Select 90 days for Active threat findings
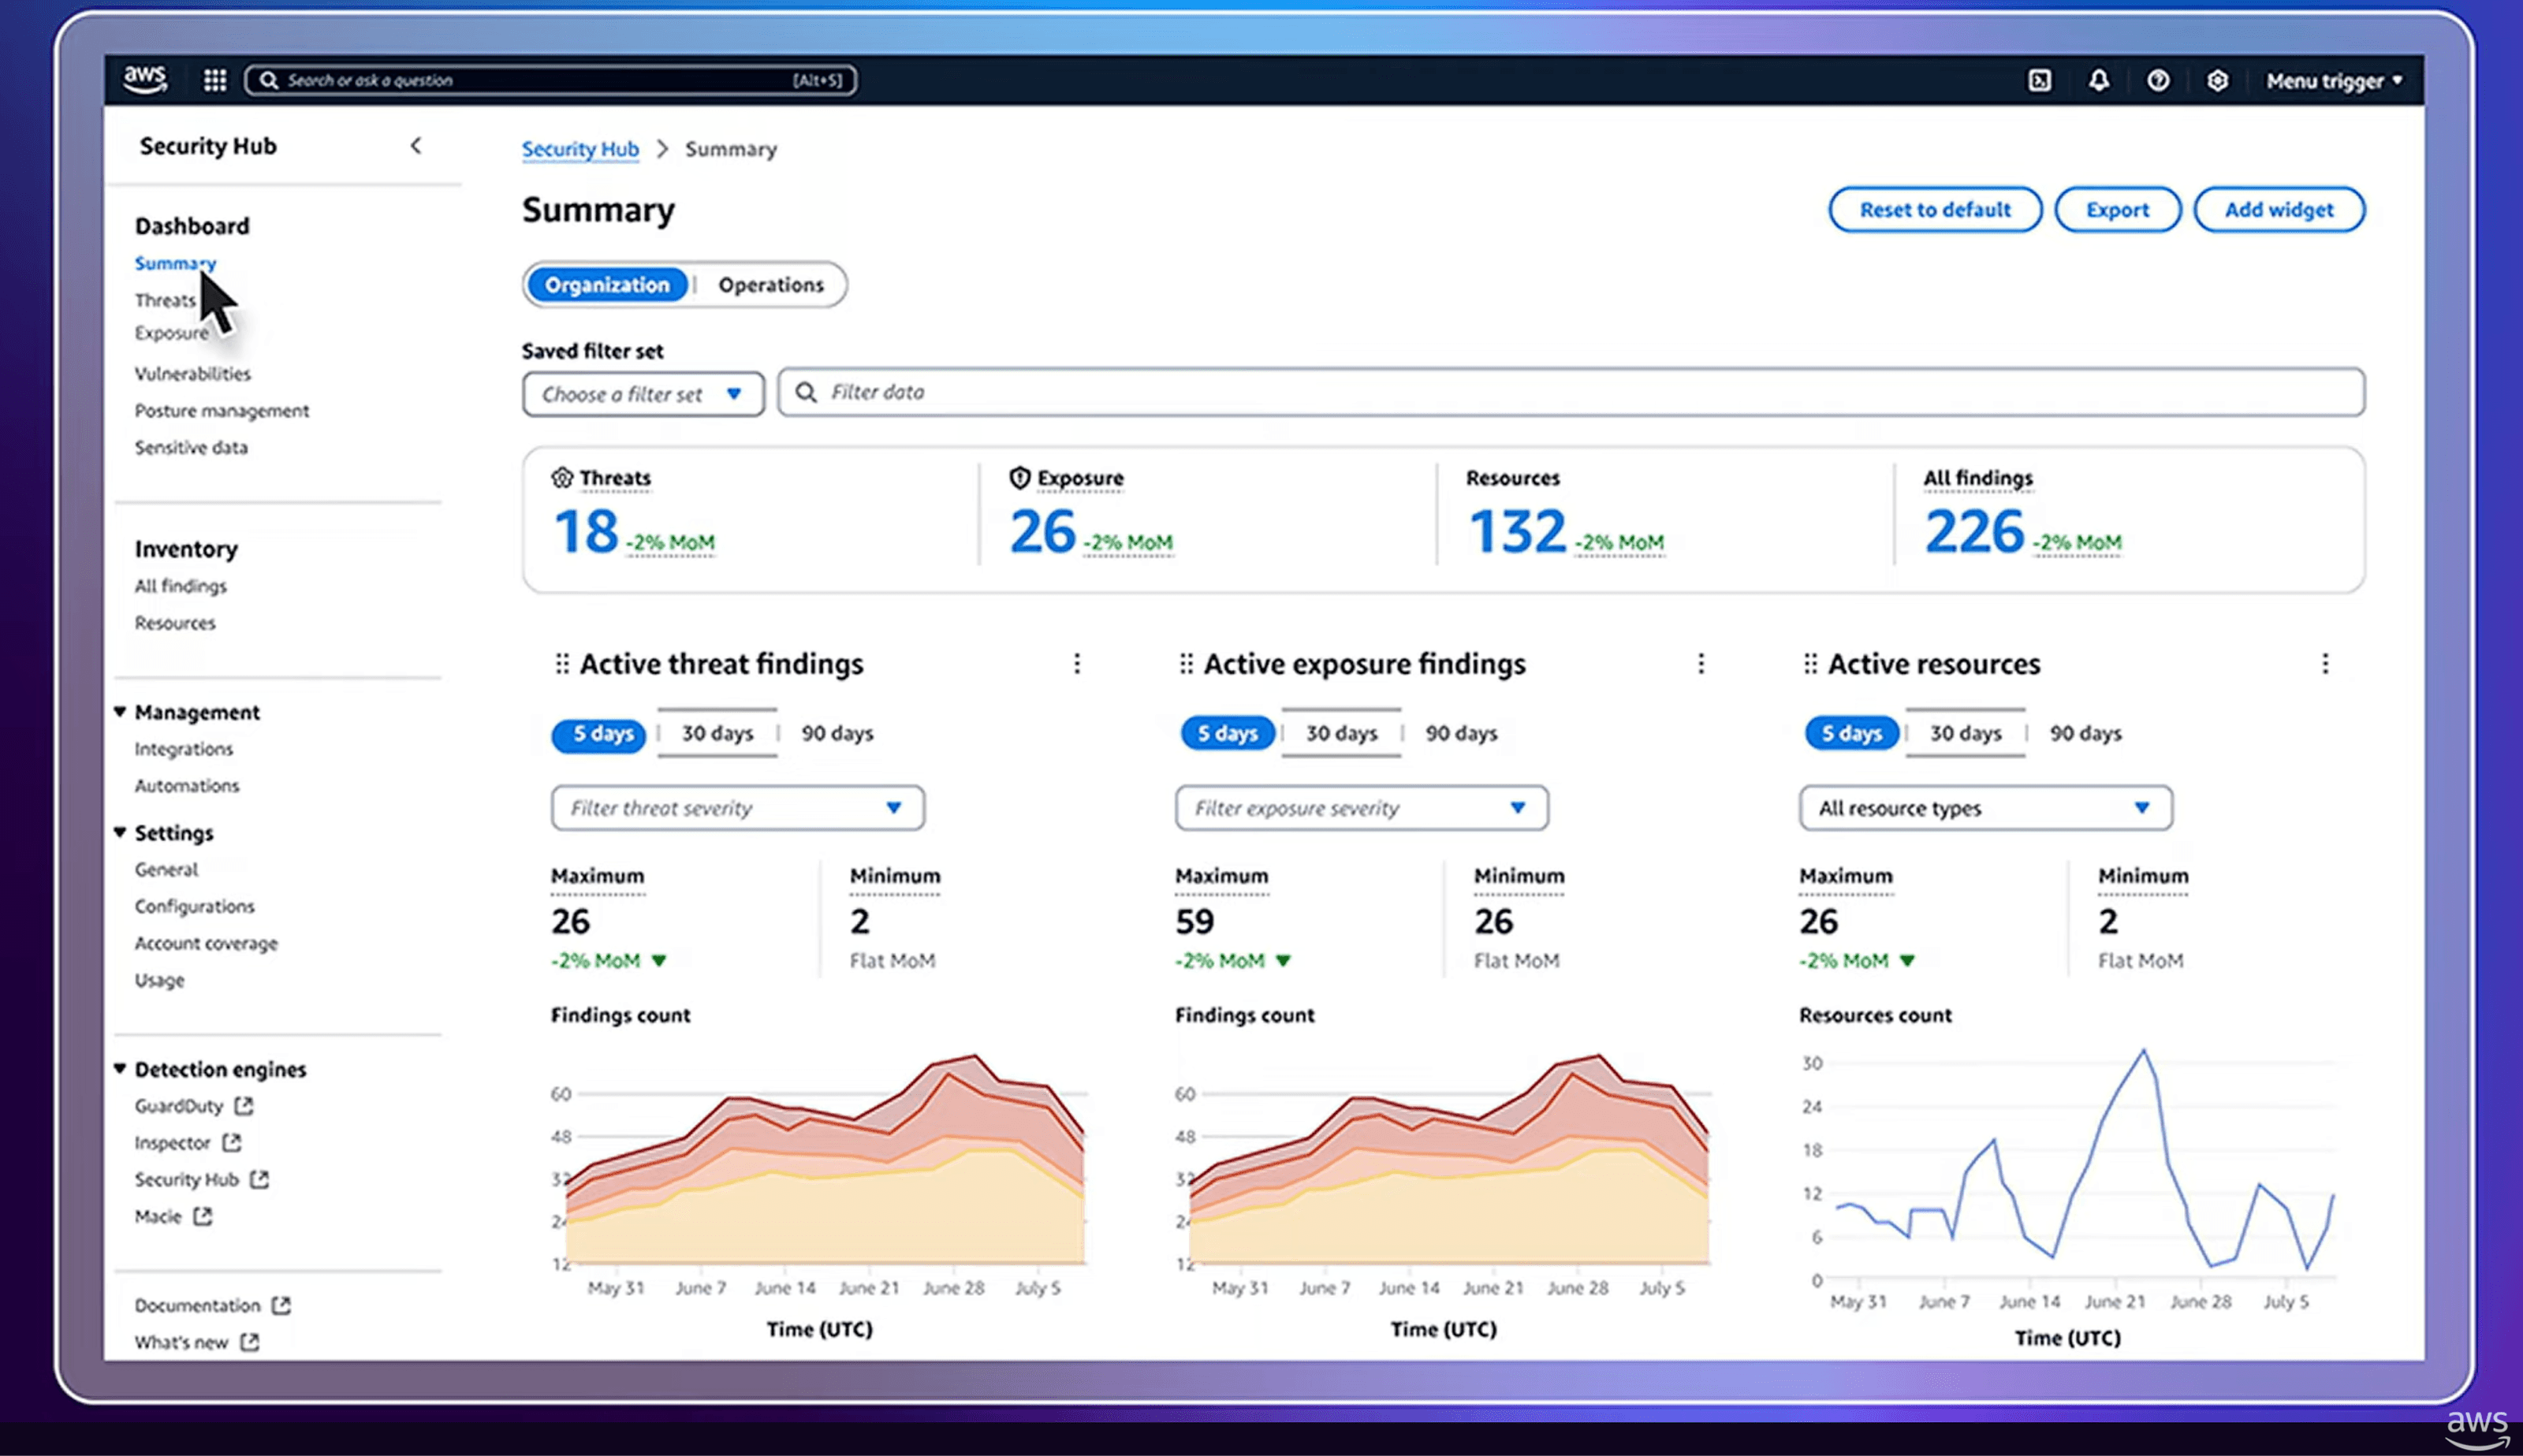The image size is (2523, 1456). coord(837,733)
